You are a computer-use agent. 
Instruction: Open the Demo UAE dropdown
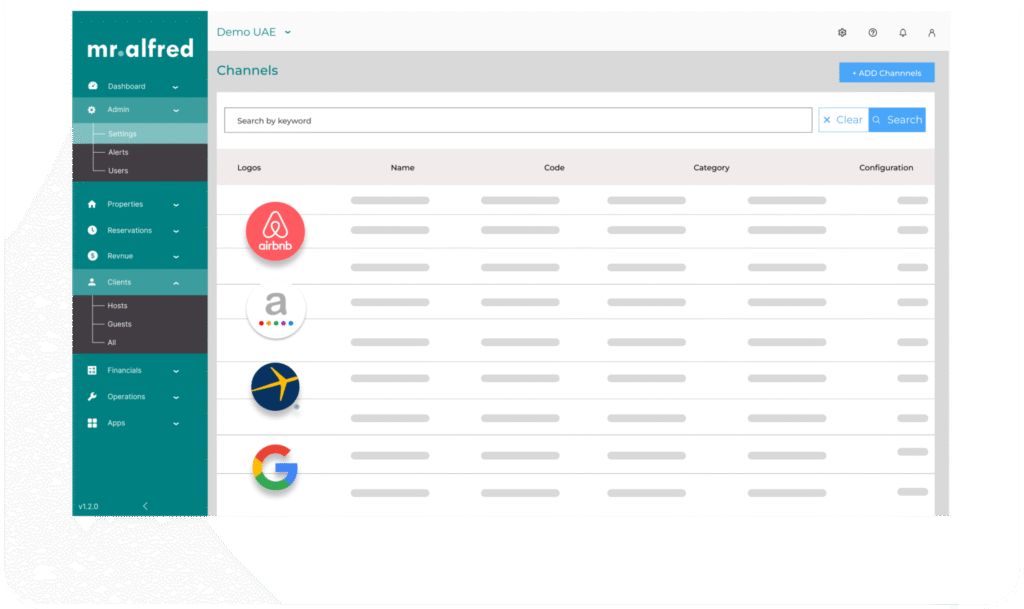point(254,32)
